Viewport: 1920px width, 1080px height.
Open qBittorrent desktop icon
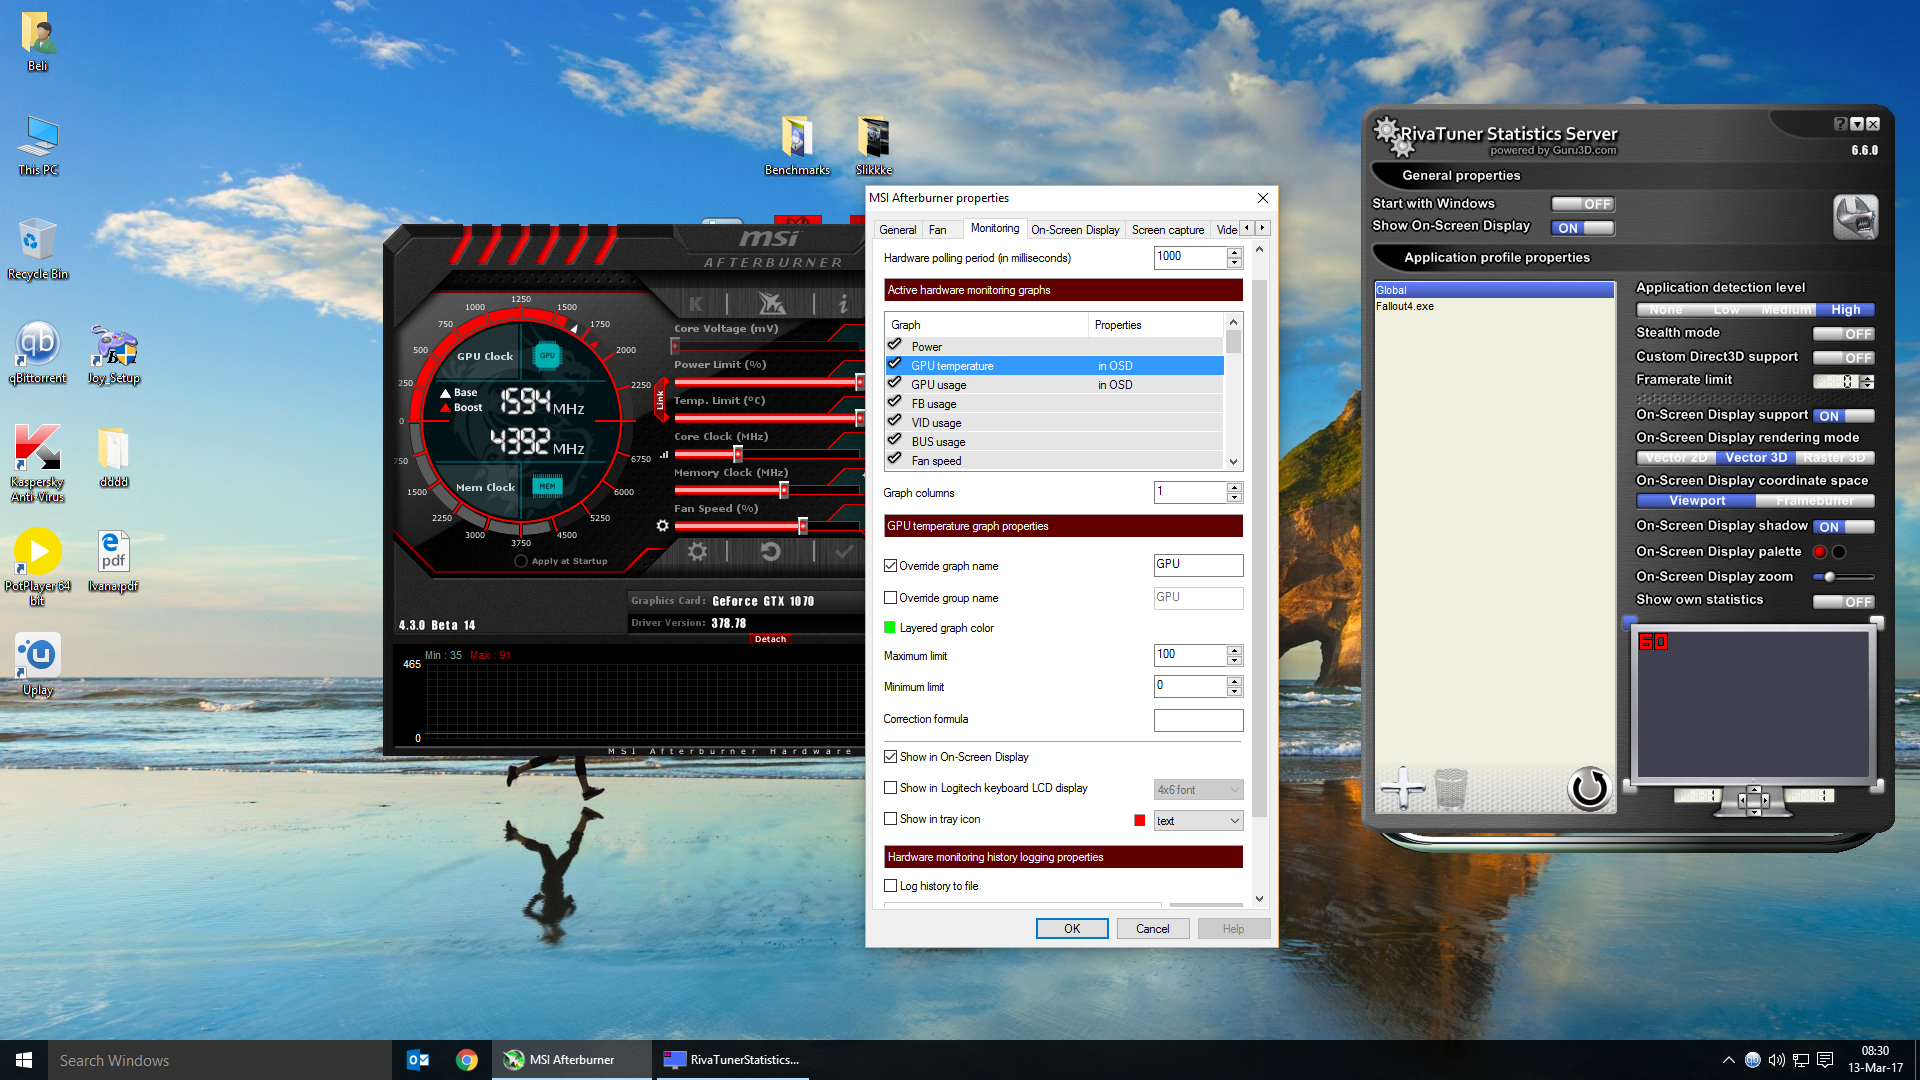38,353
